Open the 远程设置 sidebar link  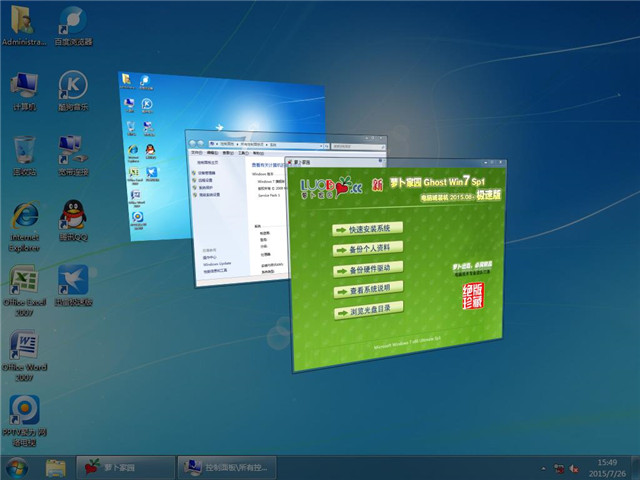click(x=205, y=180)
